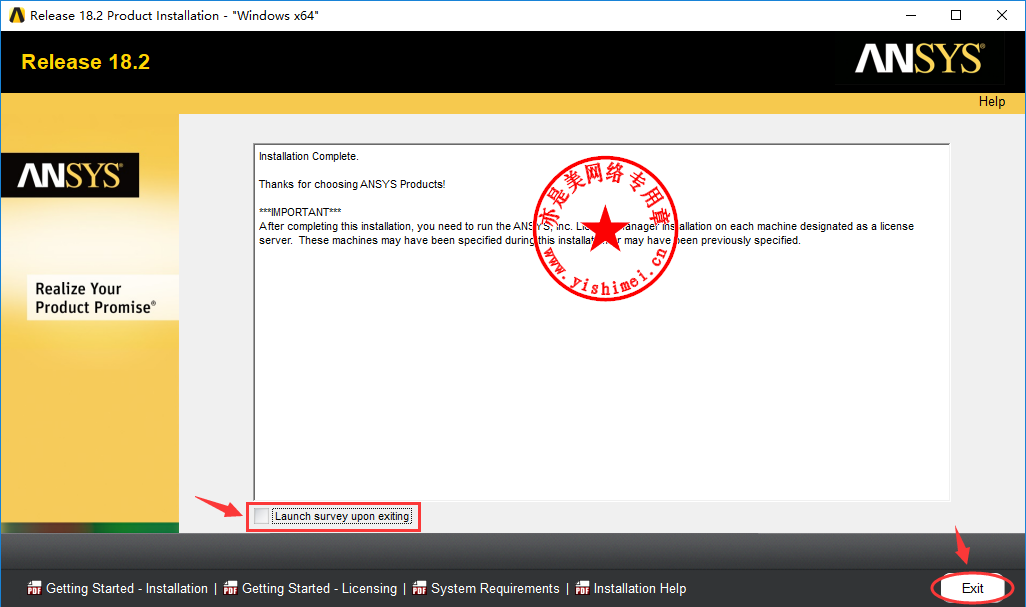1026x607 pixels.
Task: Enable Launch survey upon exiting checkbox
Action: pos(262,516)
